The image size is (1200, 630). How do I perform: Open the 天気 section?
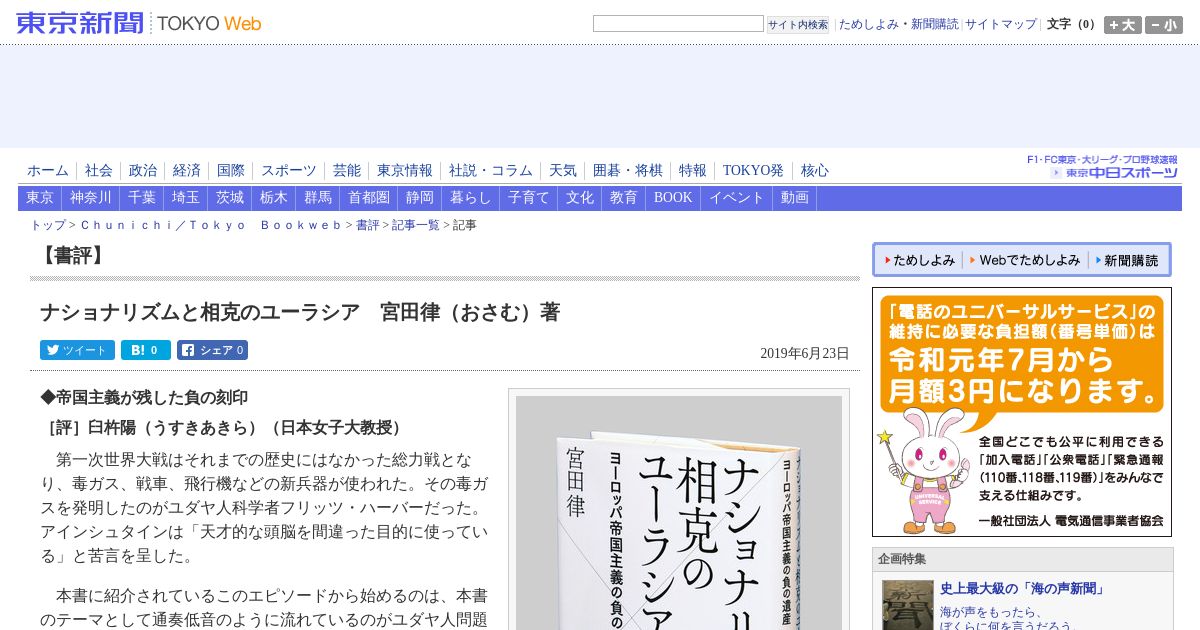(x=563, y=171)
